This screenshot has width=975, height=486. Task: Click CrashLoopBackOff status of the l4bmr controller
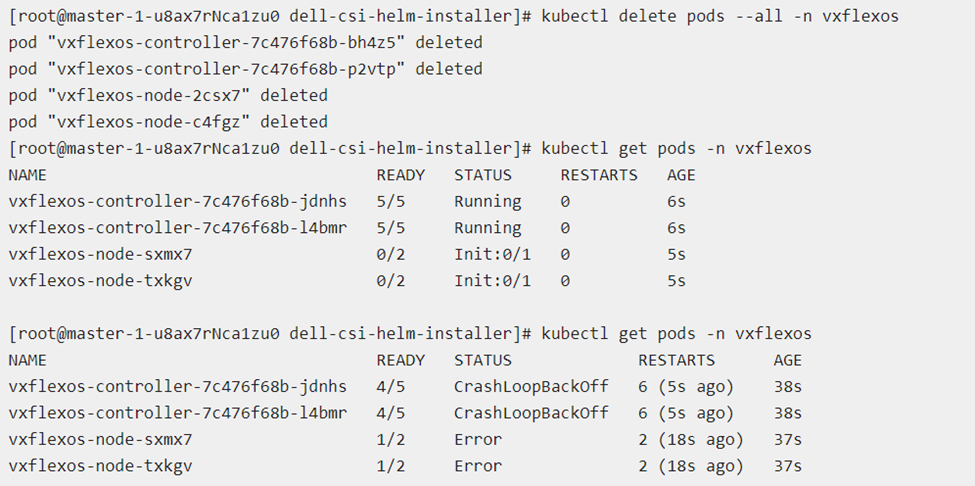530,413
